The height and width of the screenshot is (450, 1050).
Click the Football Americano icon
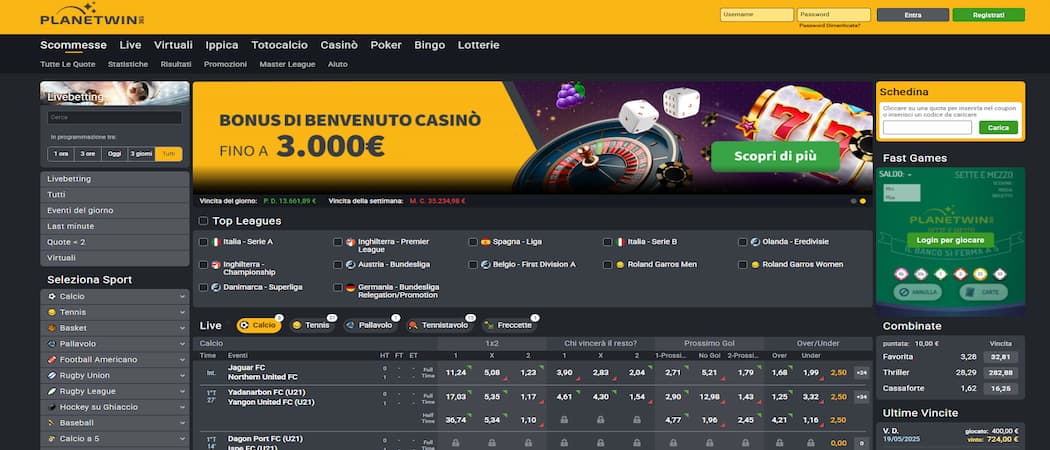[52, 360]
